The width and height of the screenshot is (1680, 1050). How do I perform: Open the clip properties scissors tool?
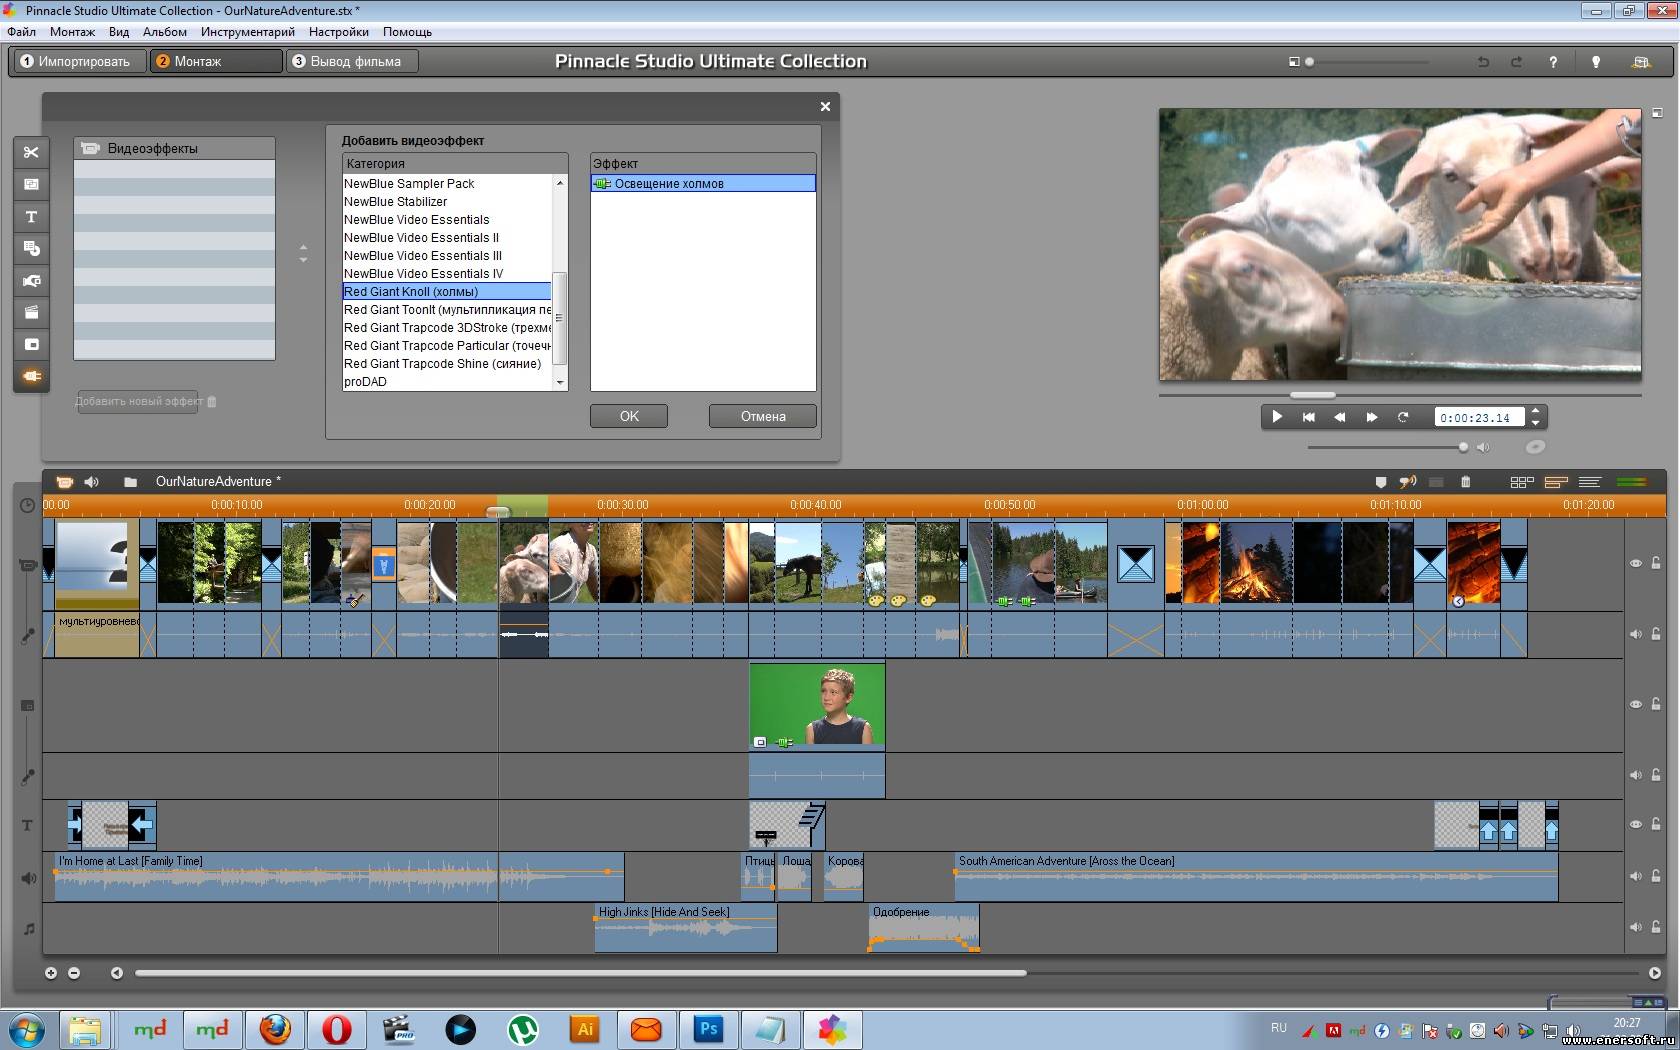pyautogui.click(x=31, y=152)
